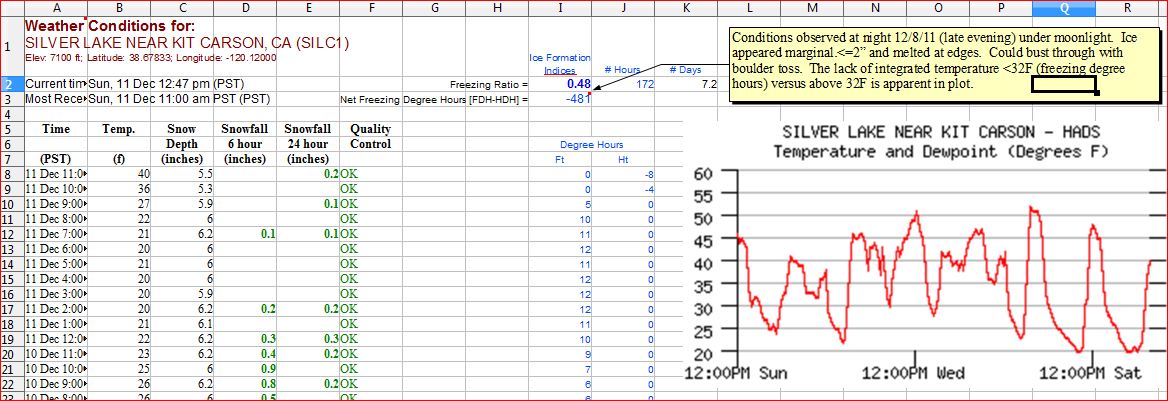Select 6-hour snowfall 0.1 in row 12

[245, 234]
